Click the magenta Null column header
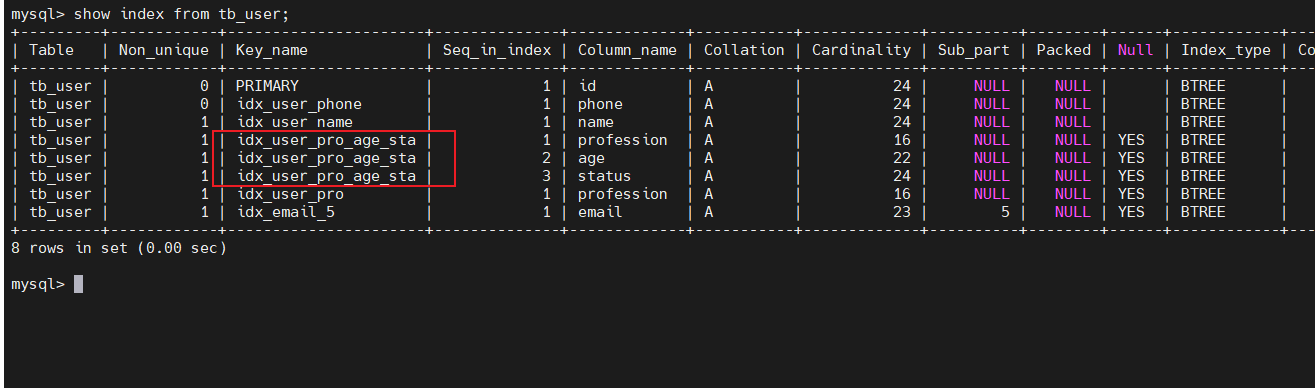1315x388 pixels. coord(1135,50)
